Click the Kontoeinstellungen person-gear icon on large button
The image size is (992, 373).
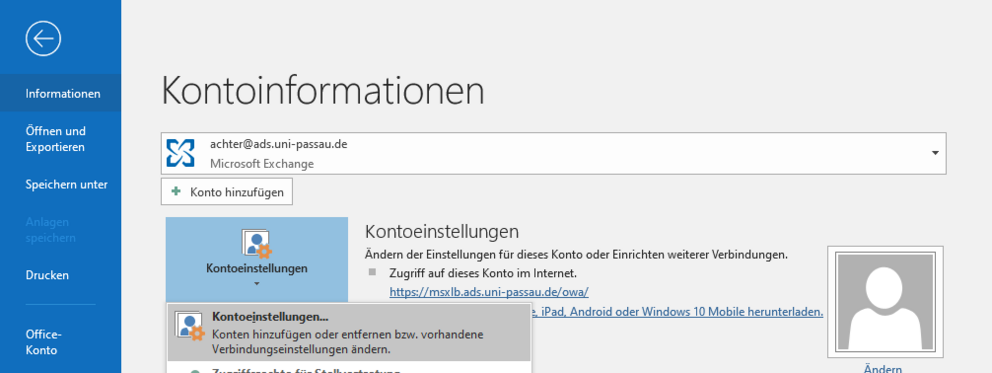(256, 244)
